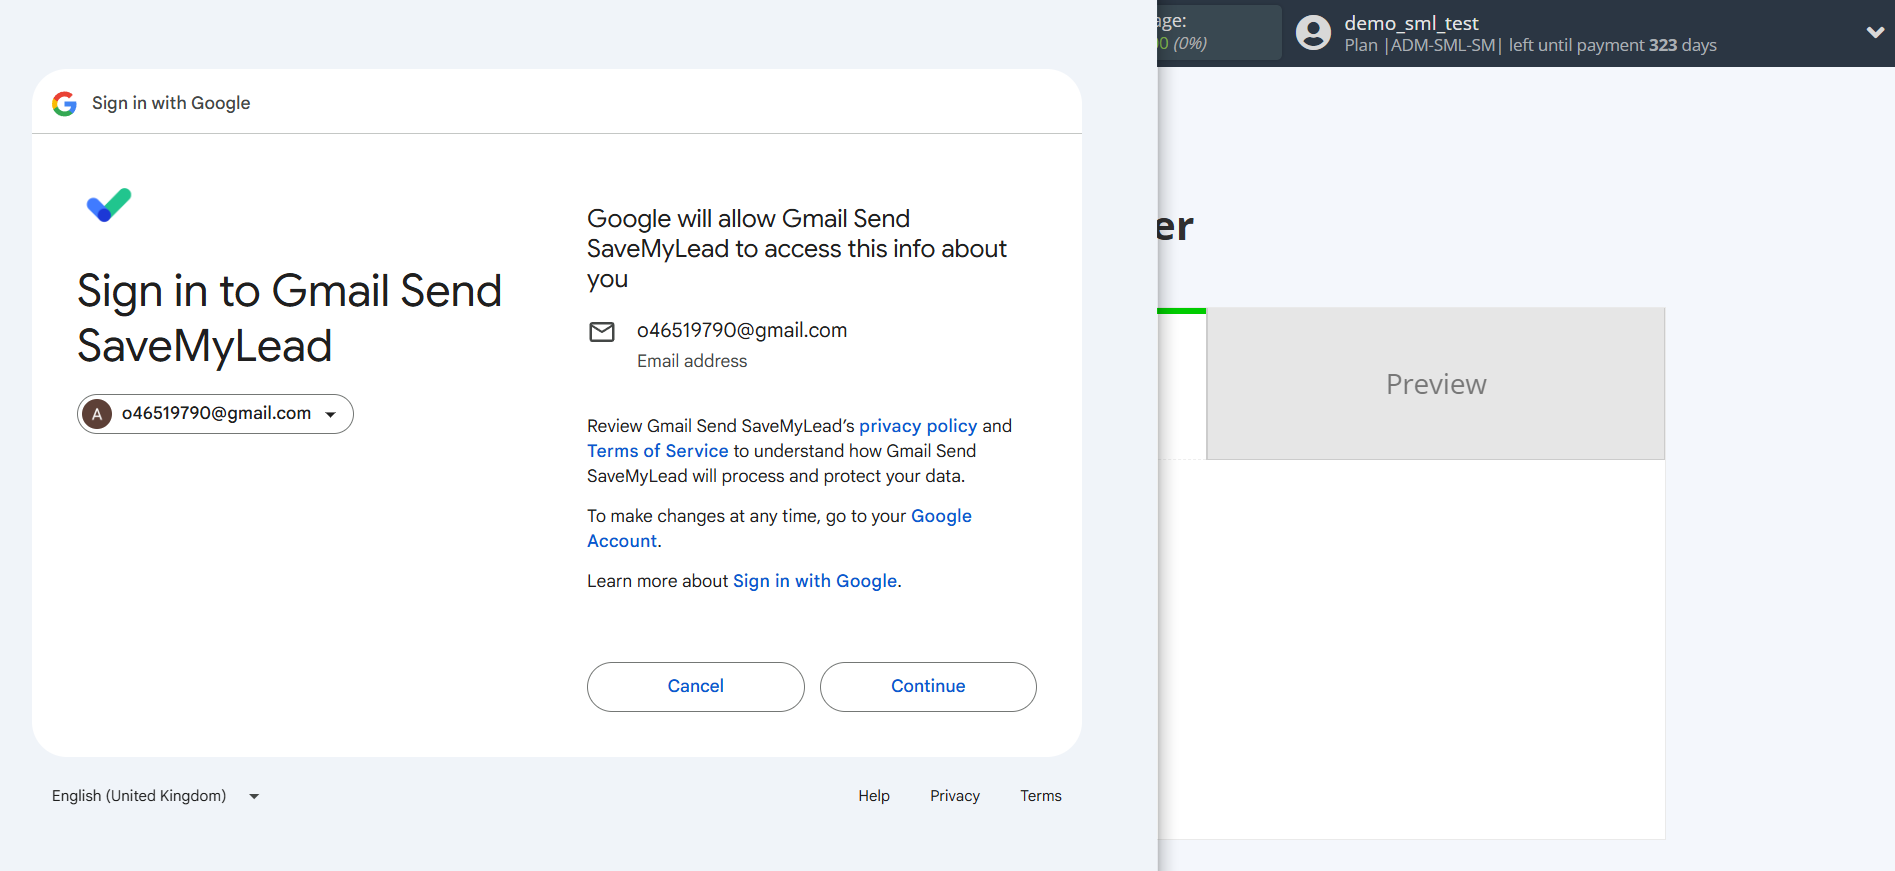1895x871 pixels.
Task: Expand the demo_sml_test account panel chevron
Action: [1875, 32]
